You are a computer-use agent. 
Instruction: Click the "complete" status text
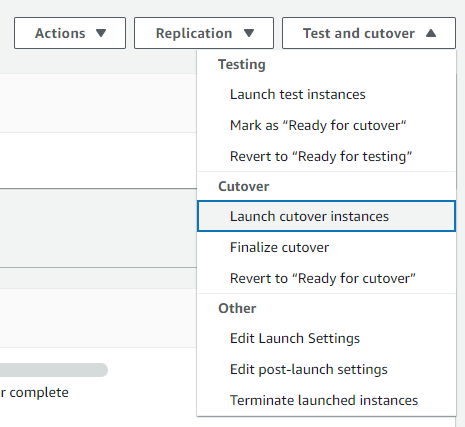pyautogui.click(x=39, y=393)
